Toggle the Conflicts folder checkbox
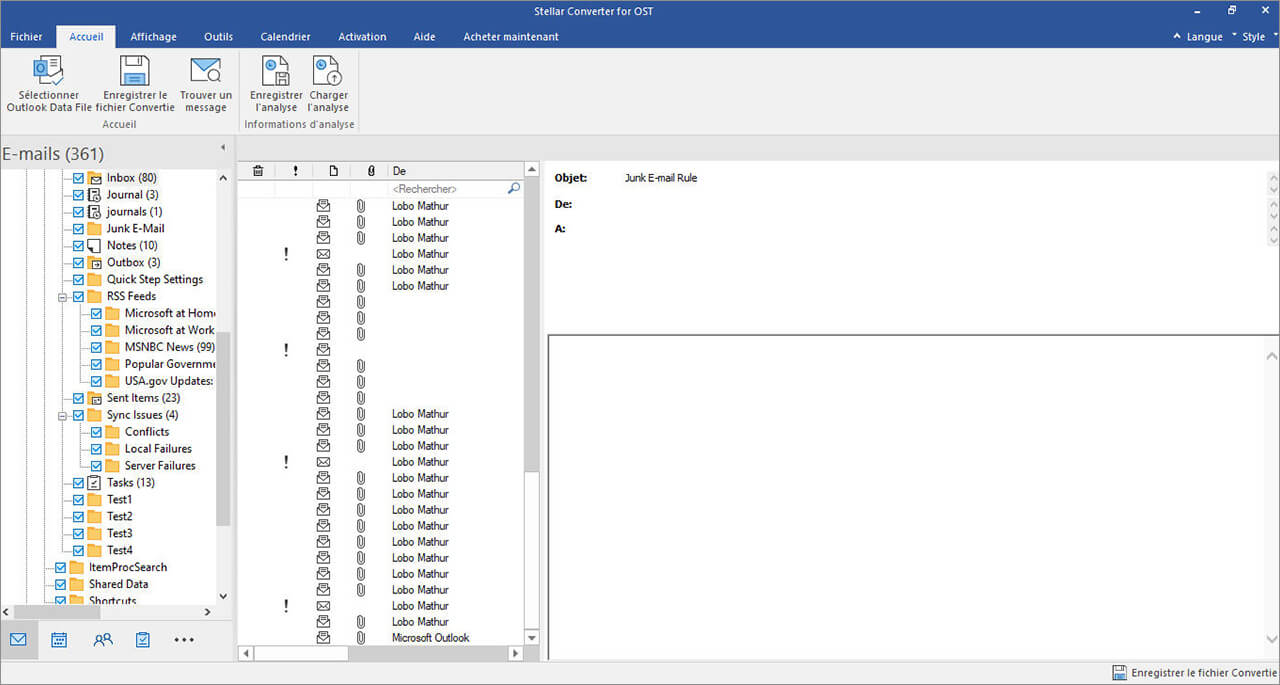This screenshot has height=685, width=1280. (97, 432)
